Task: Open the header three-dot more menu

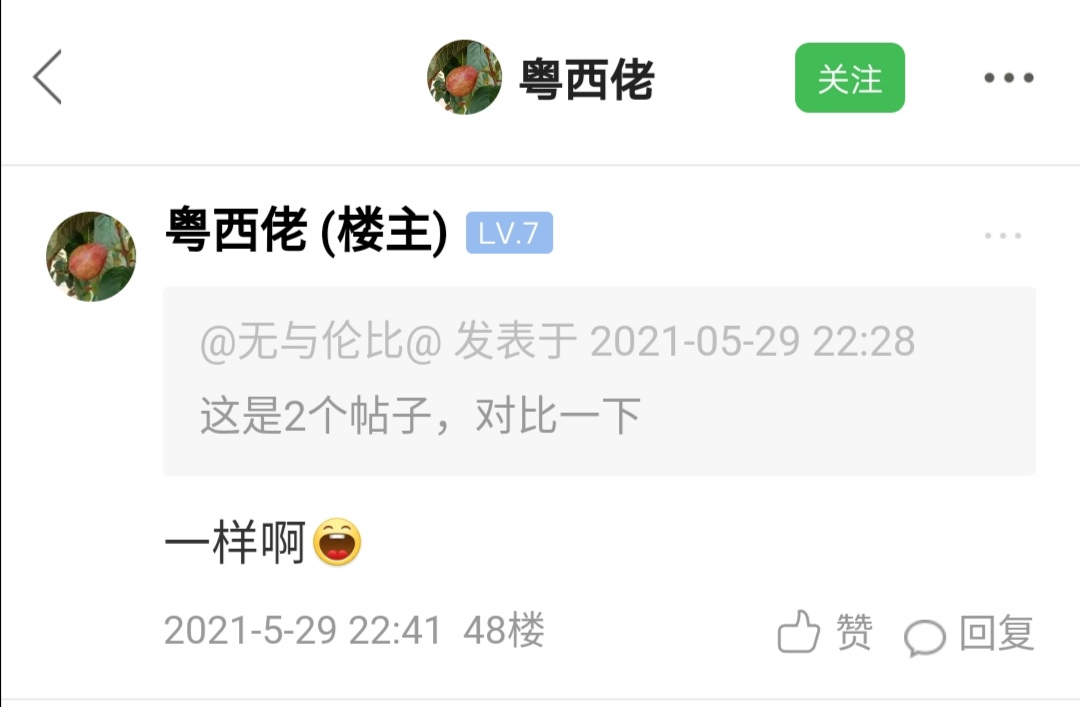Action: (x=1008, y=77)
